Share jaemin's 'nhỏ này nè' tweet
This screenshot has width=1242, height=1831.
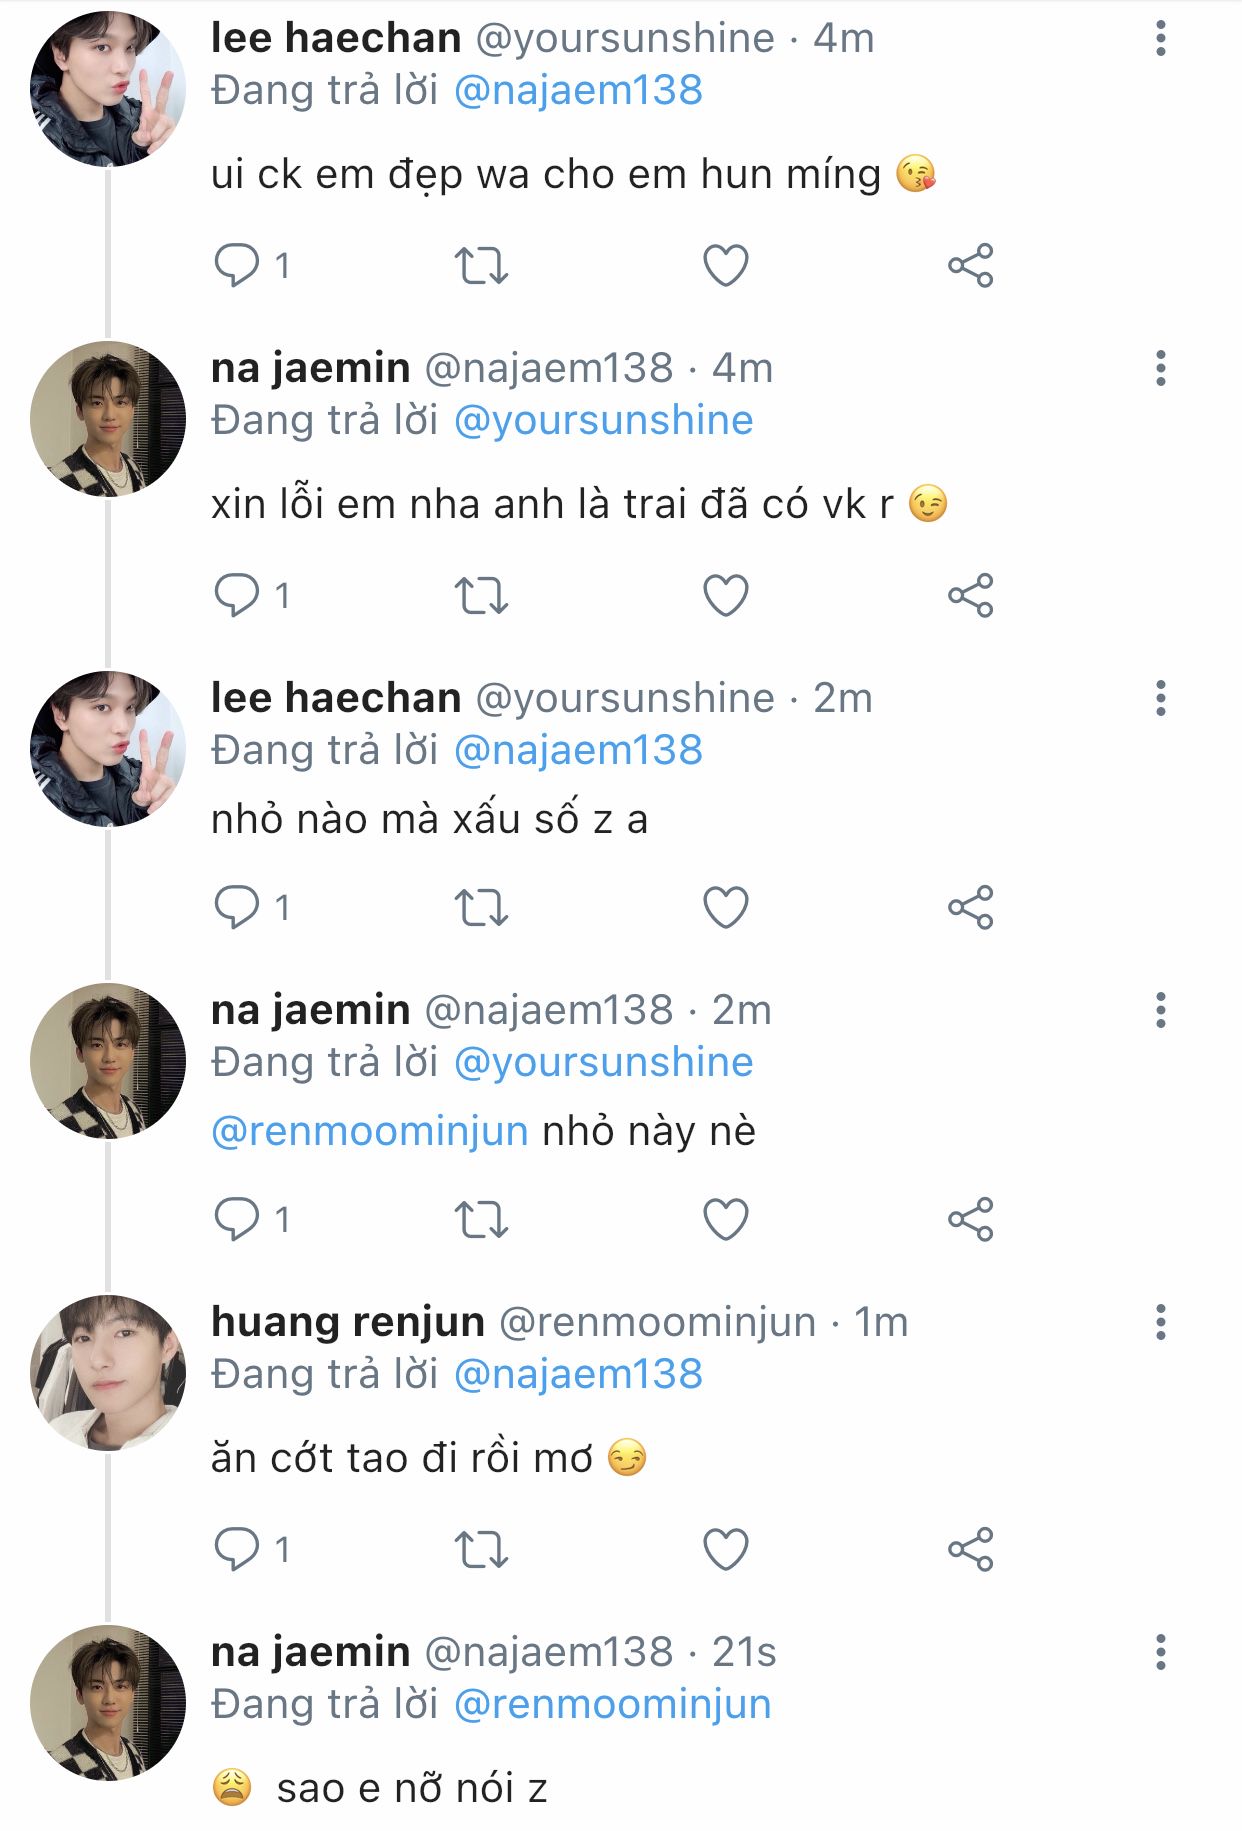970,1220
